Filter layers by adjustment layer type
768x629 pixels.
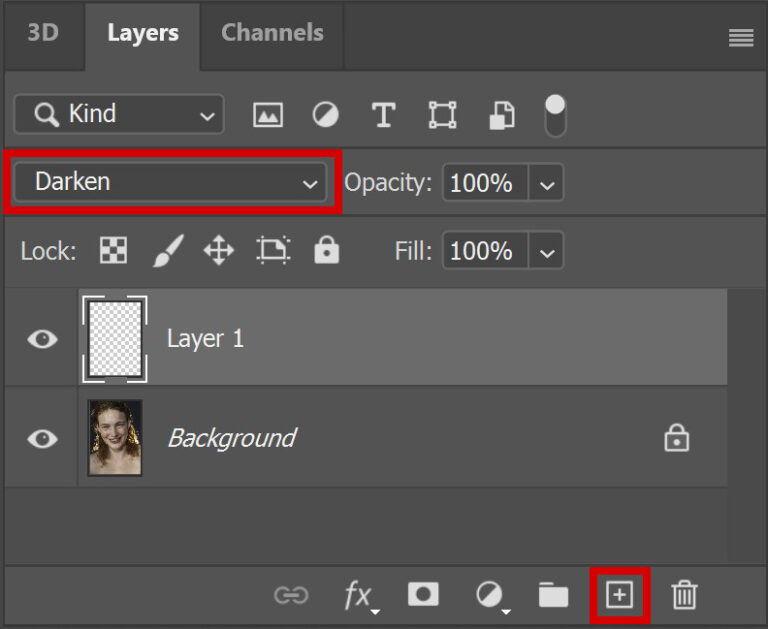point(325,115)
